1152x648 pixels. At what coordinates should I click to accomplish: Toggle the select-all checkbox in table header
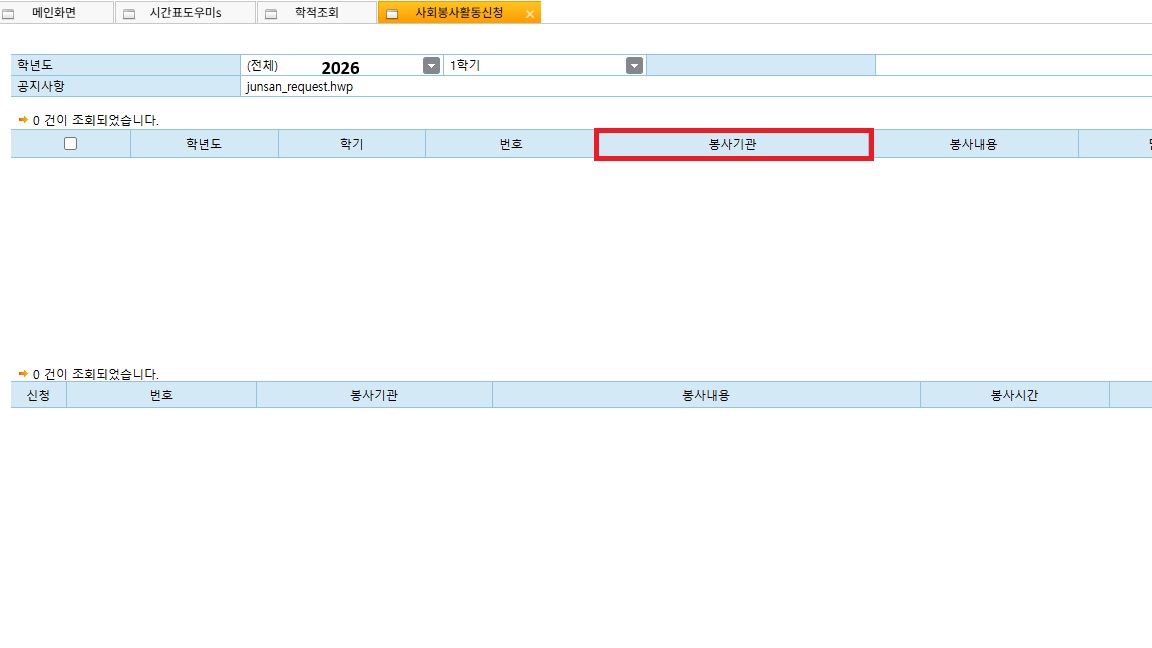pos(70,144)
